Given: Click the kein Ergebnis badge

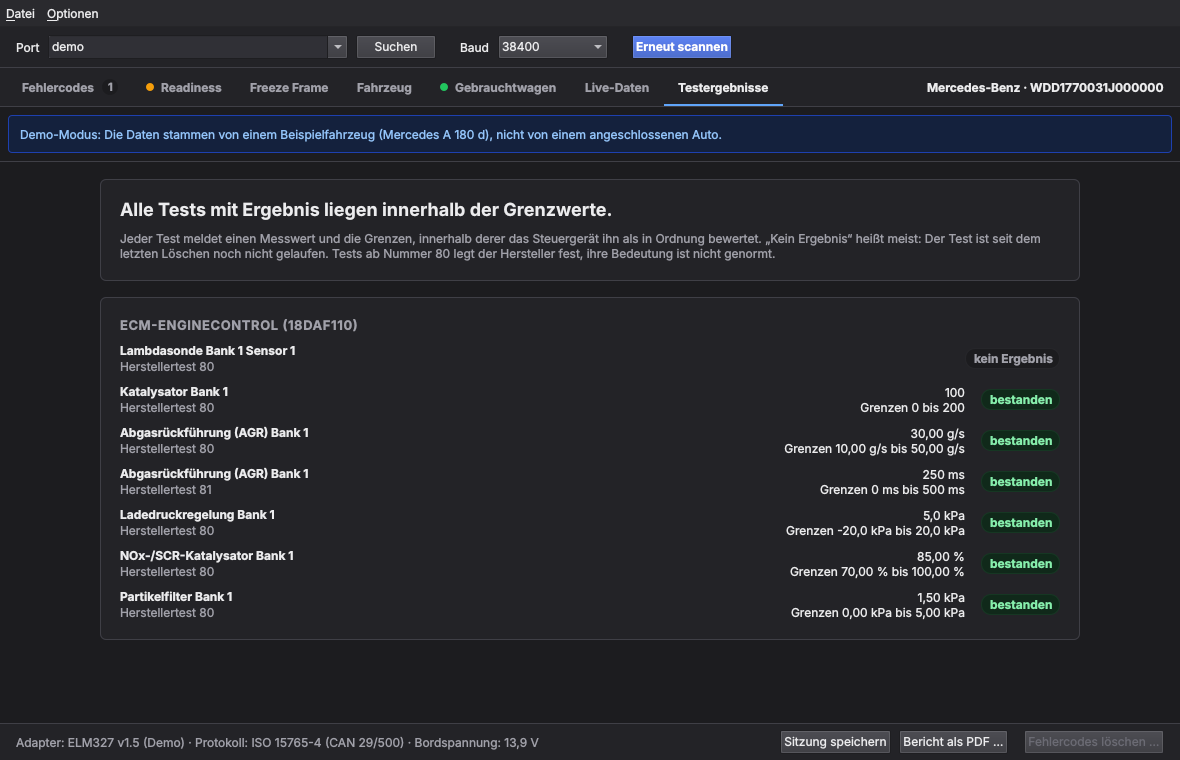Looking at the screenshot, I should coord(1013,359).
